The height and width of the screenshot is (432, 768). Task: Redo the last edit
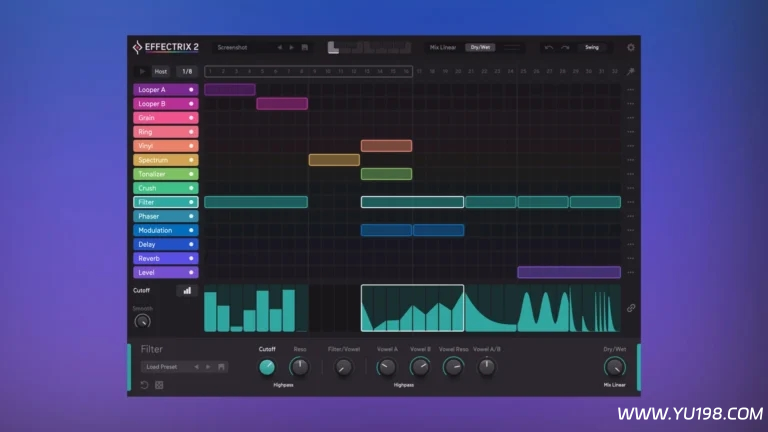pyautogui.click(x=565, y=48)
